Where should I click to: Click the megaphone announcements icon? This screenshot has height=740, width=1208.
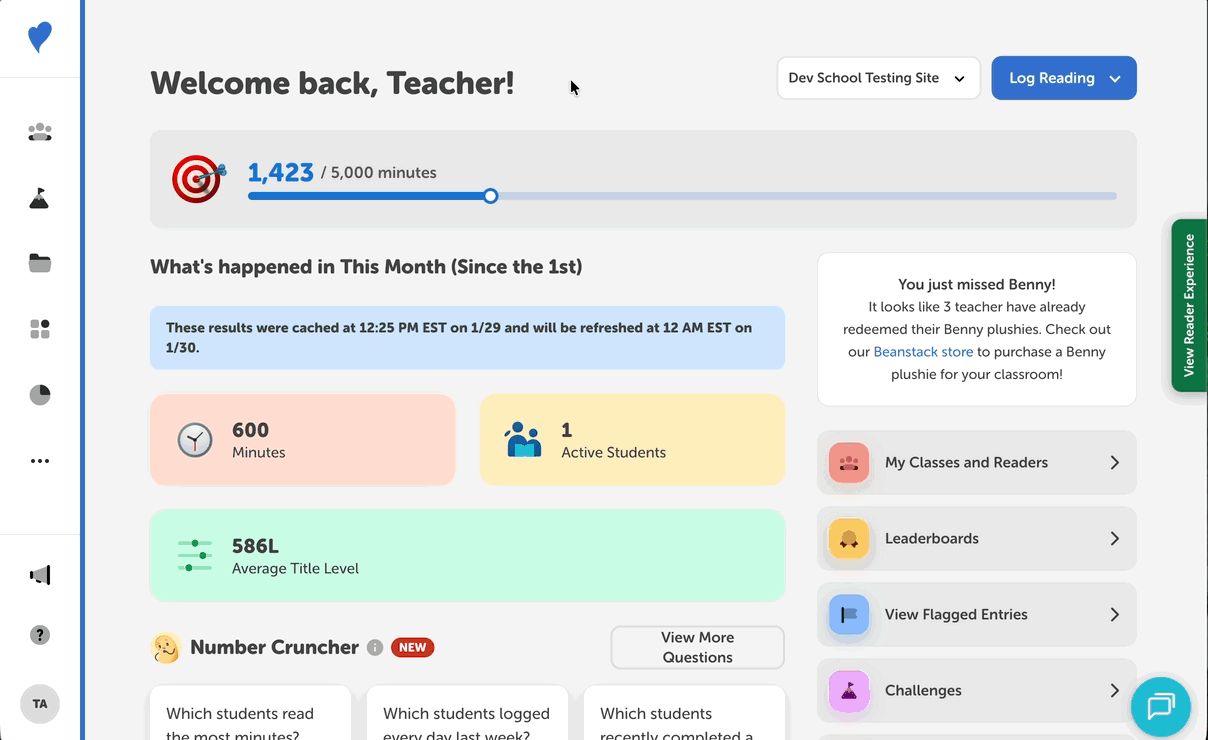pos(40,575)
